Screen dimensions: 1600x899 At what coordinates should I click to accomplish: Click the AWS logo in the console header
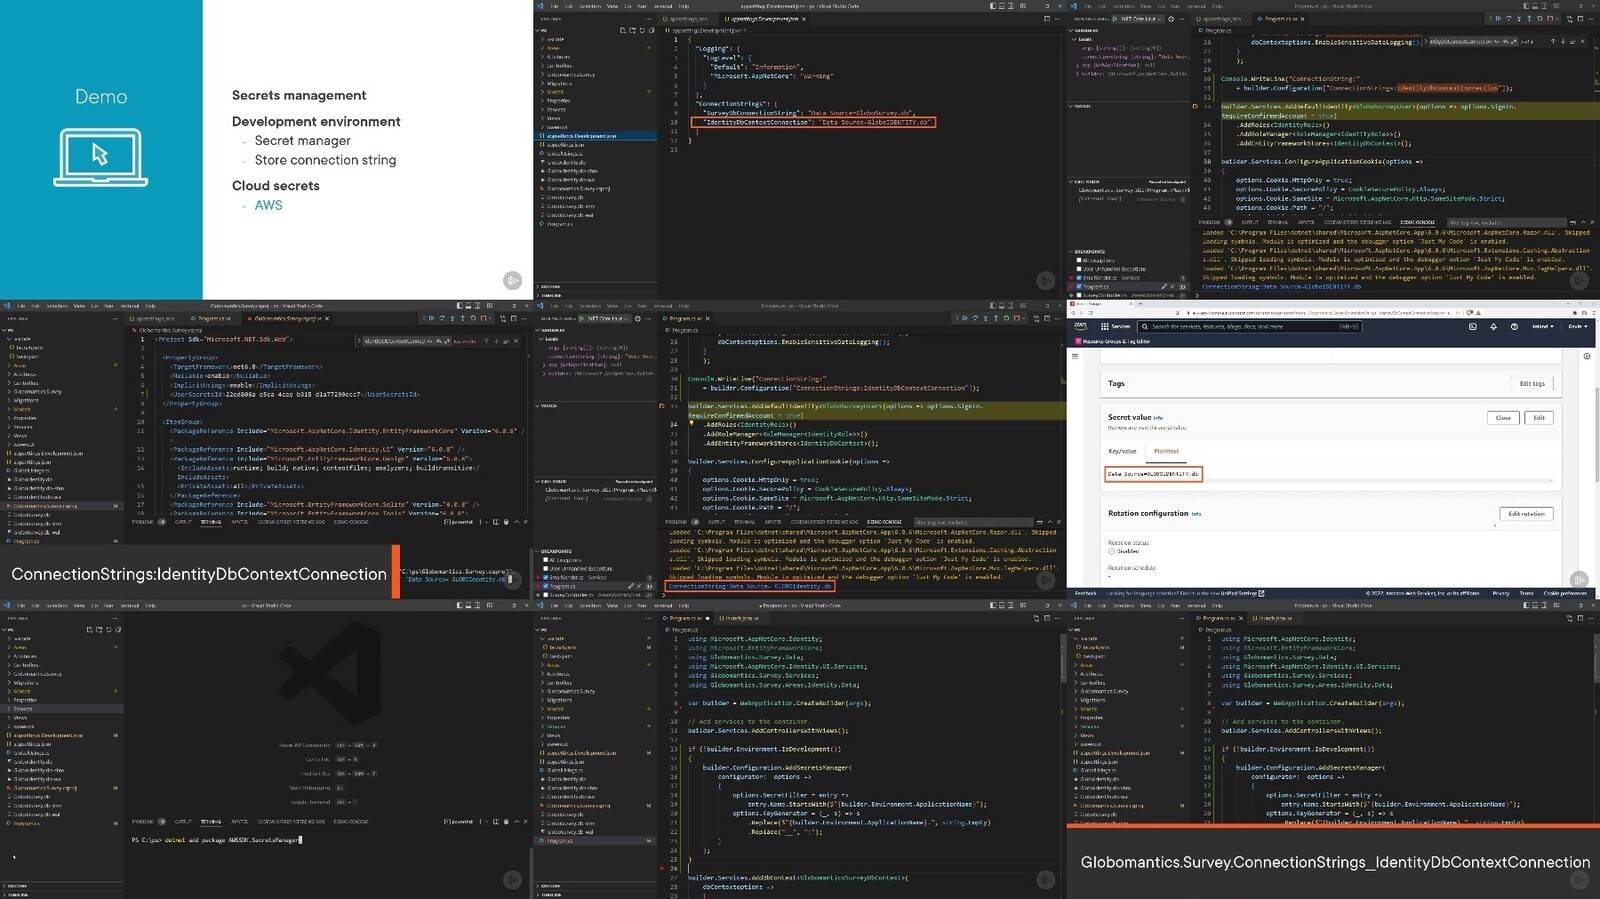point(1080,326)
